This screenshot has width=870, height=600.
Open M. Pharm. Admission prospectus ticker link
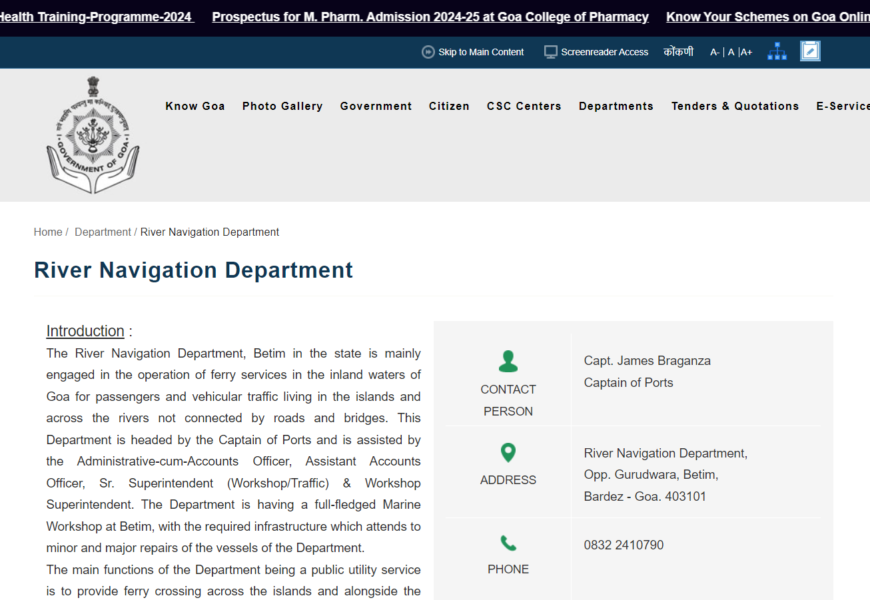430,17
